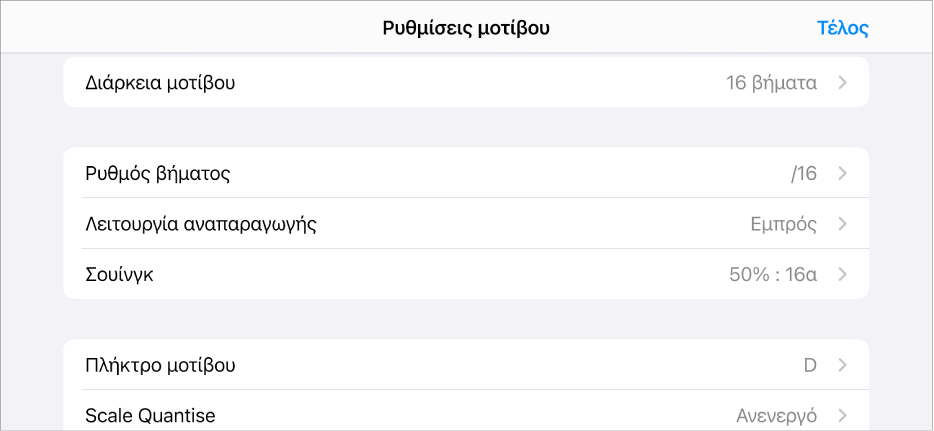Tap the Scale Quantise chevron arrow
934x431 pixels.
(x=843, y=415)
